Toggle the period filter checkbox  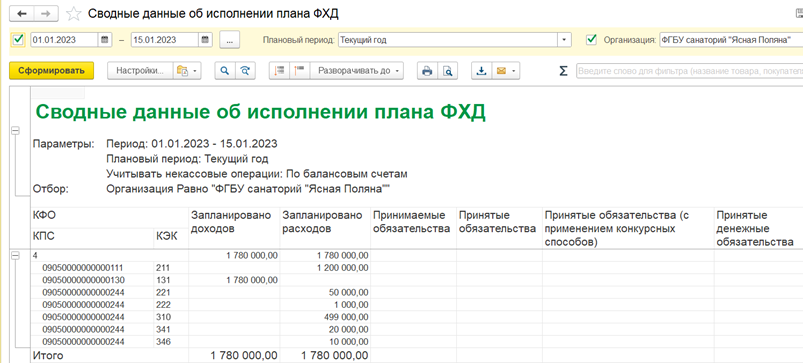tap(18, 39)
